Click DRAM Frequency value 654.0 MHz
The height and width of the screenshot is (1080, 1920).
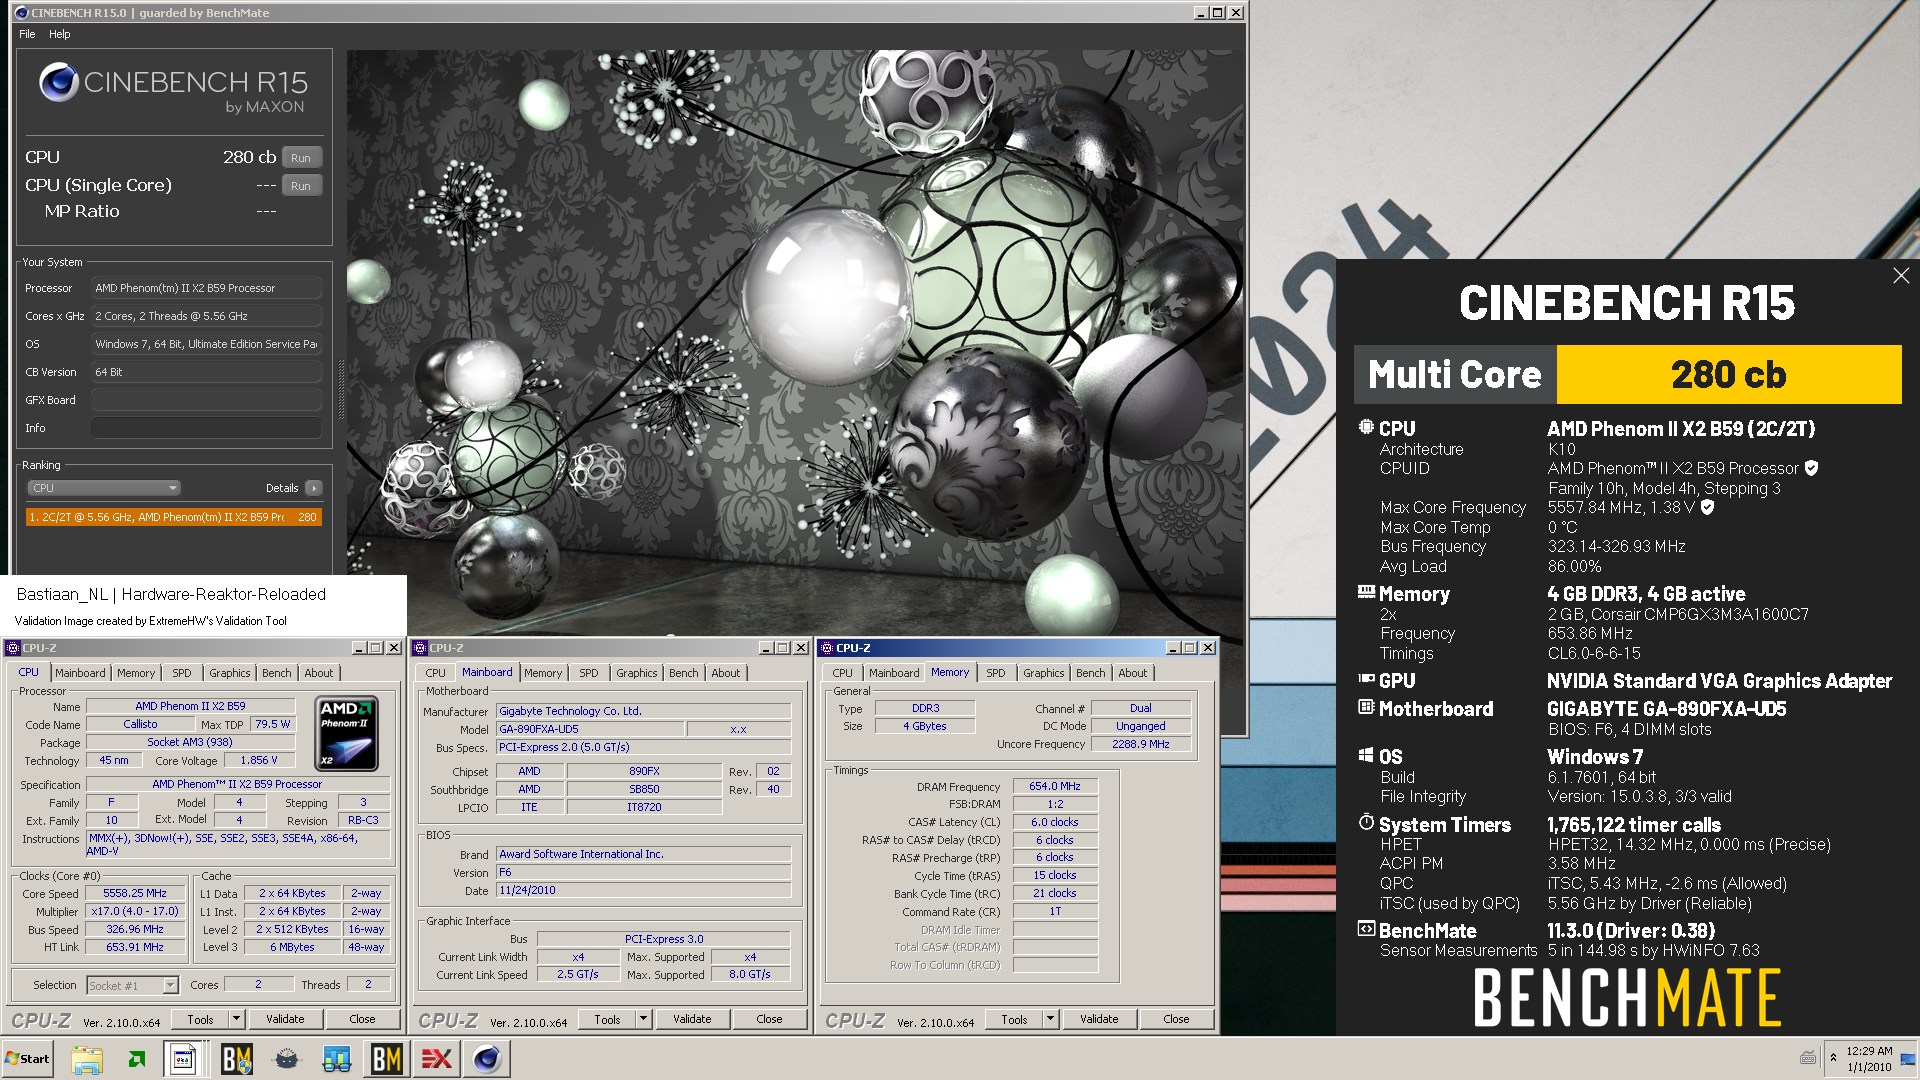[x=1055, y=786]
